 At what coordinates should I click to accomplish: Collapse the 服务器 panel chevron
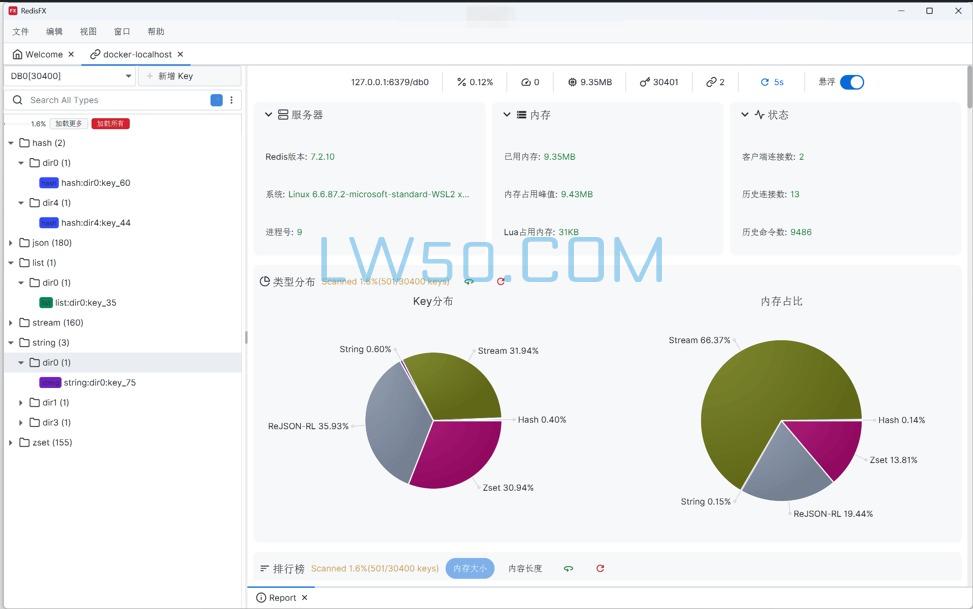(266, 114)
